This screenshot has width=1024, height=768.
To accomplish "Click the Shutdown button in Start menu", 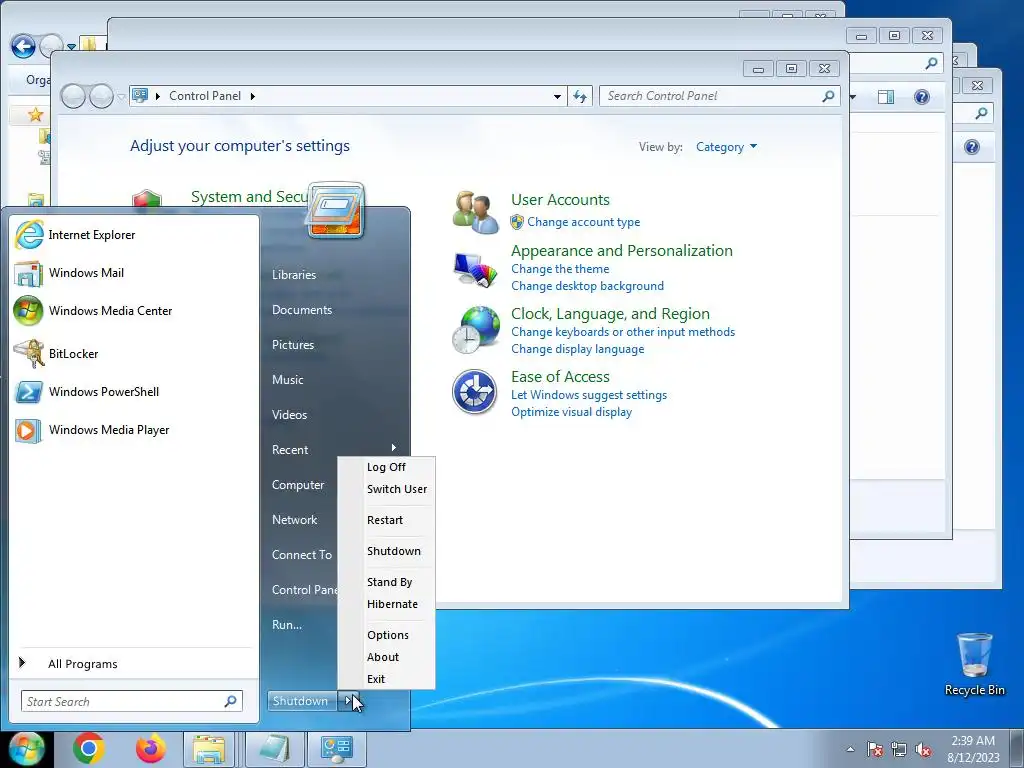I will [x=301, y=701].
